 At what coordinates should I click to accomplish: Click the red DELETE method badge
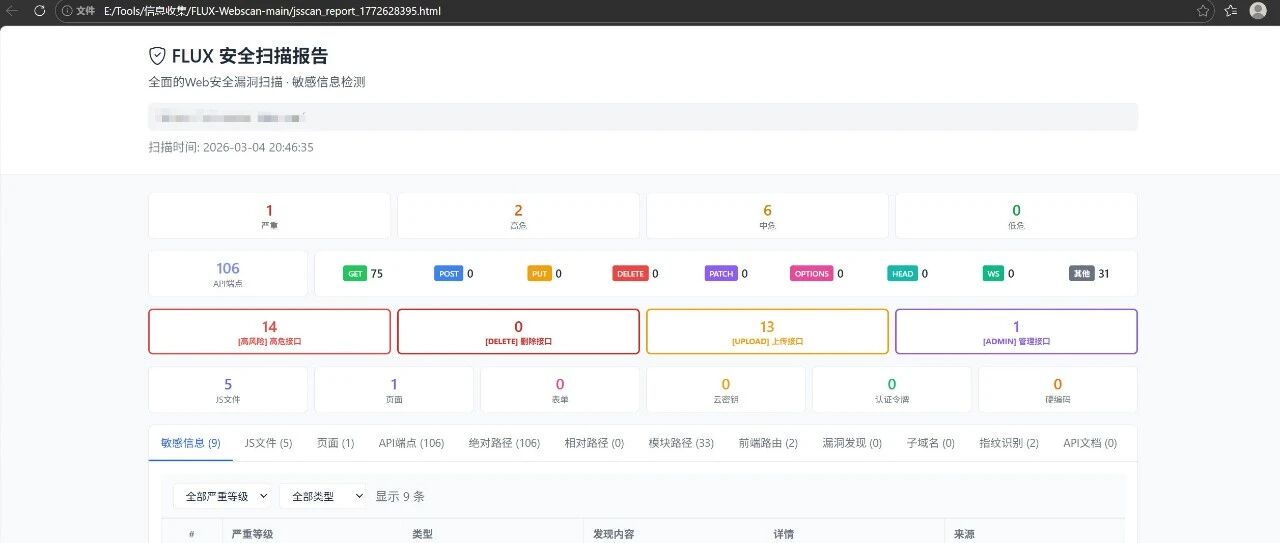tap(630, 273)
